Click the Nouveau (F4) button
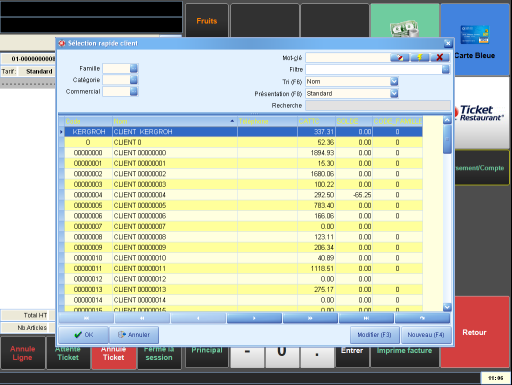This screenshot has width=512, height=385. 426,335
